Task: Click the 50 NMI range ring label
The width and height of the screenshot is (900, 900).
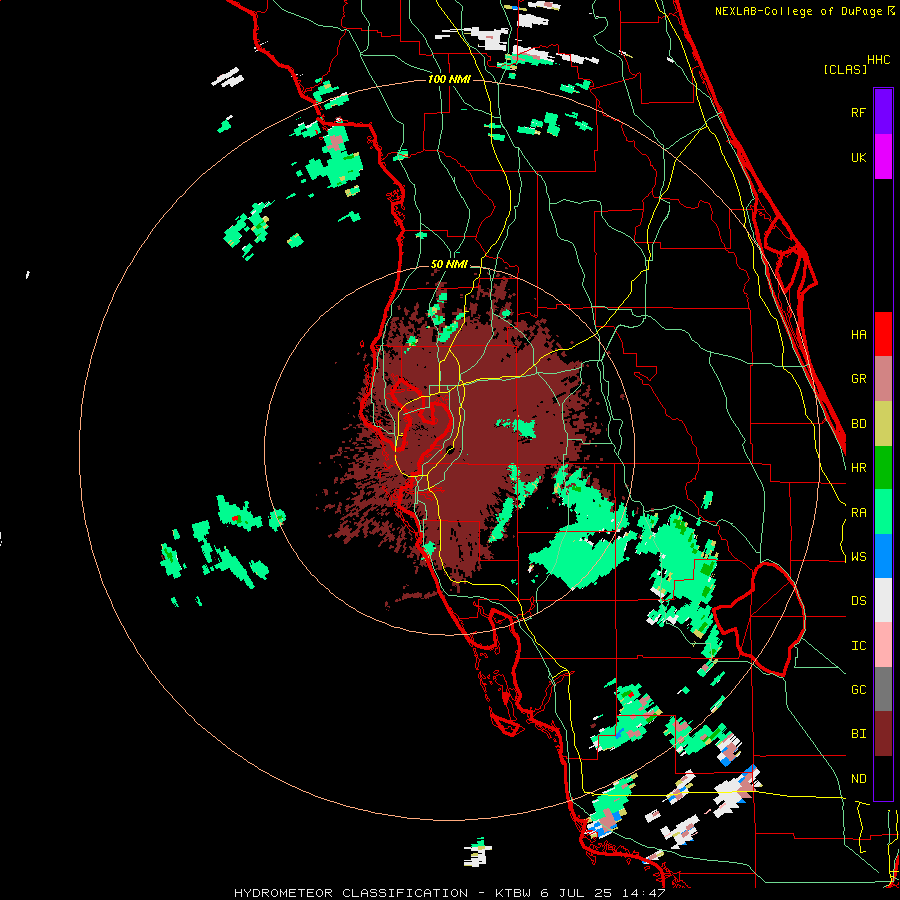Action: coord(449,264)
